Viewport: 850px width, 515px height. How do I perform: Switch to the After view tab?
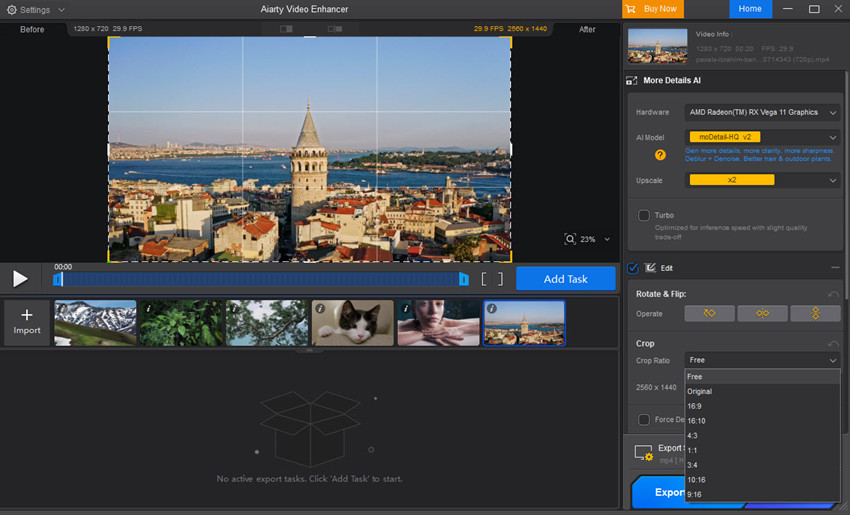tap(587, 29)
